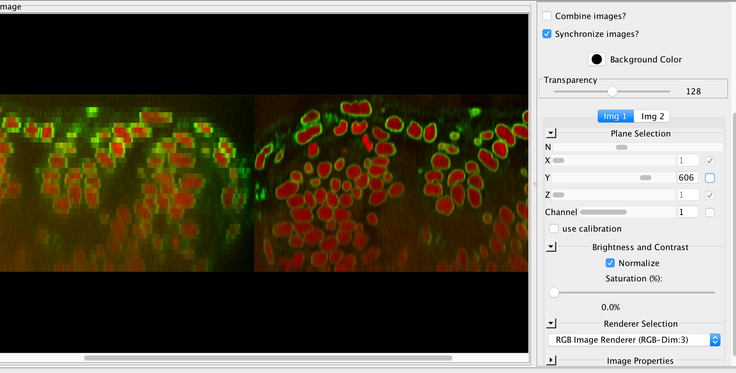Enable the Combine images checkbox
Viewport: 736px width, 373px height.
(547, 16)
